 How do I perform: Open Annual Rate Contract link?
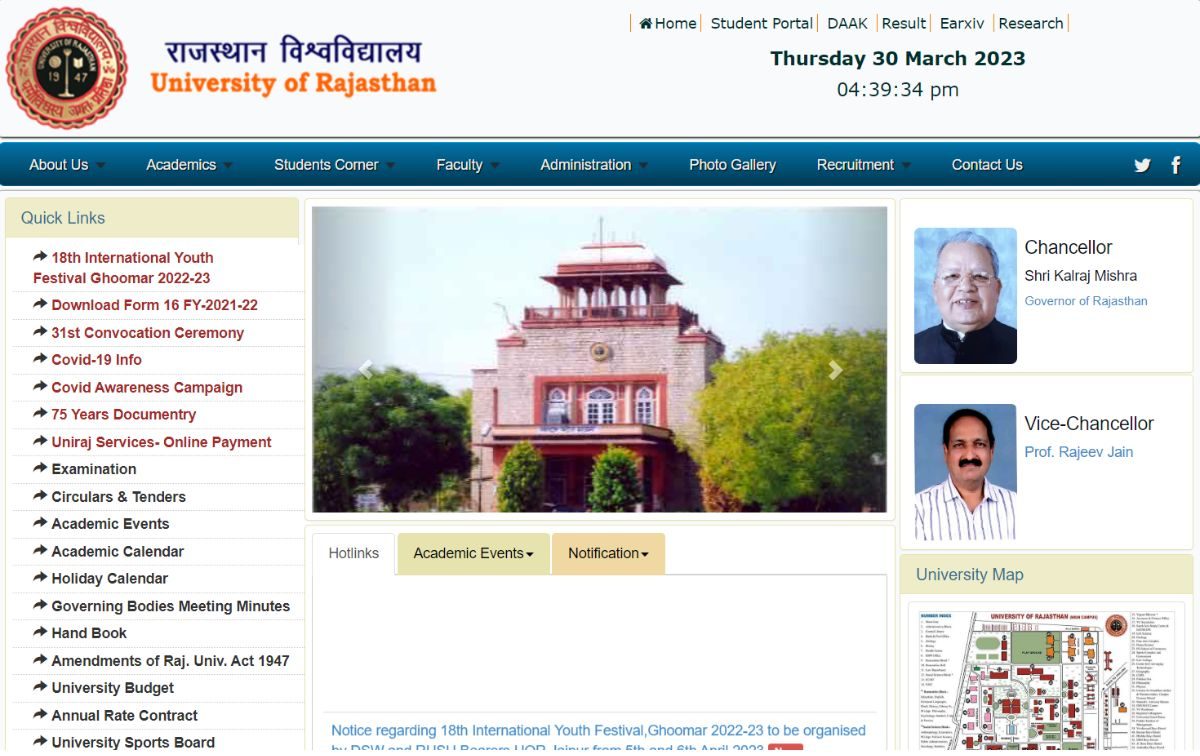tap(124, 715)
